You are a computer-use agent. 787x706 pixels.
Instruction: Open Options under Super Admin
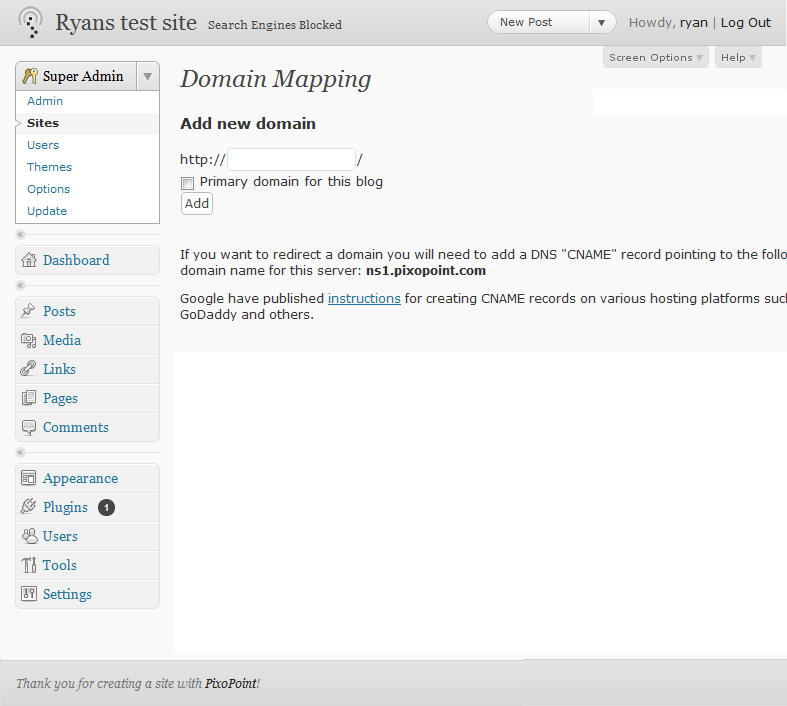(x=49, y=189)
